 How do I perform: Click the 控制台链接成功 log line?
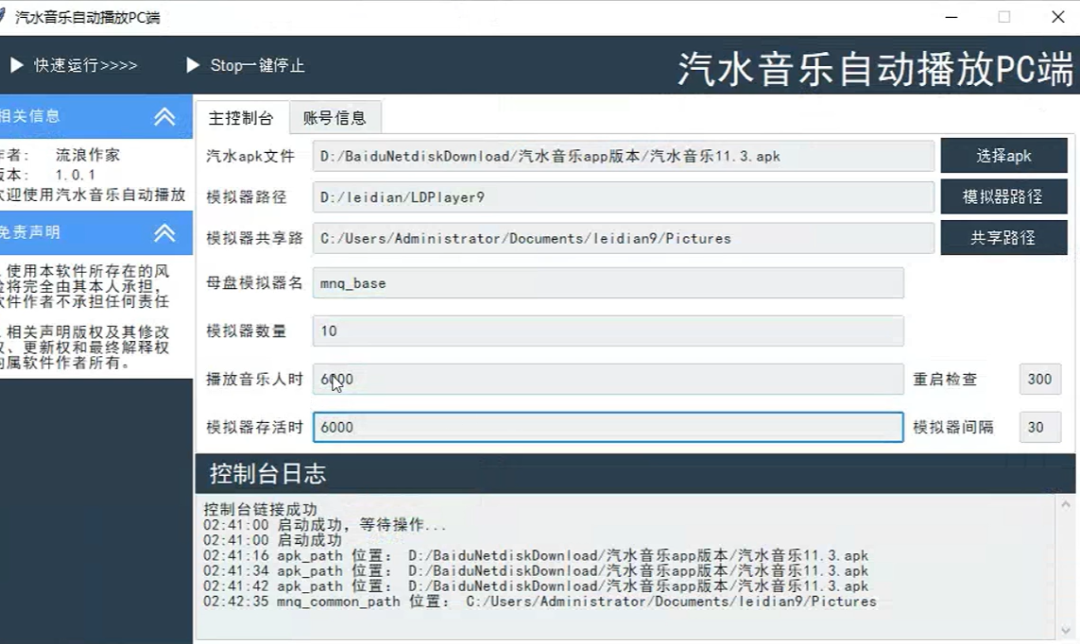[260, 509]
